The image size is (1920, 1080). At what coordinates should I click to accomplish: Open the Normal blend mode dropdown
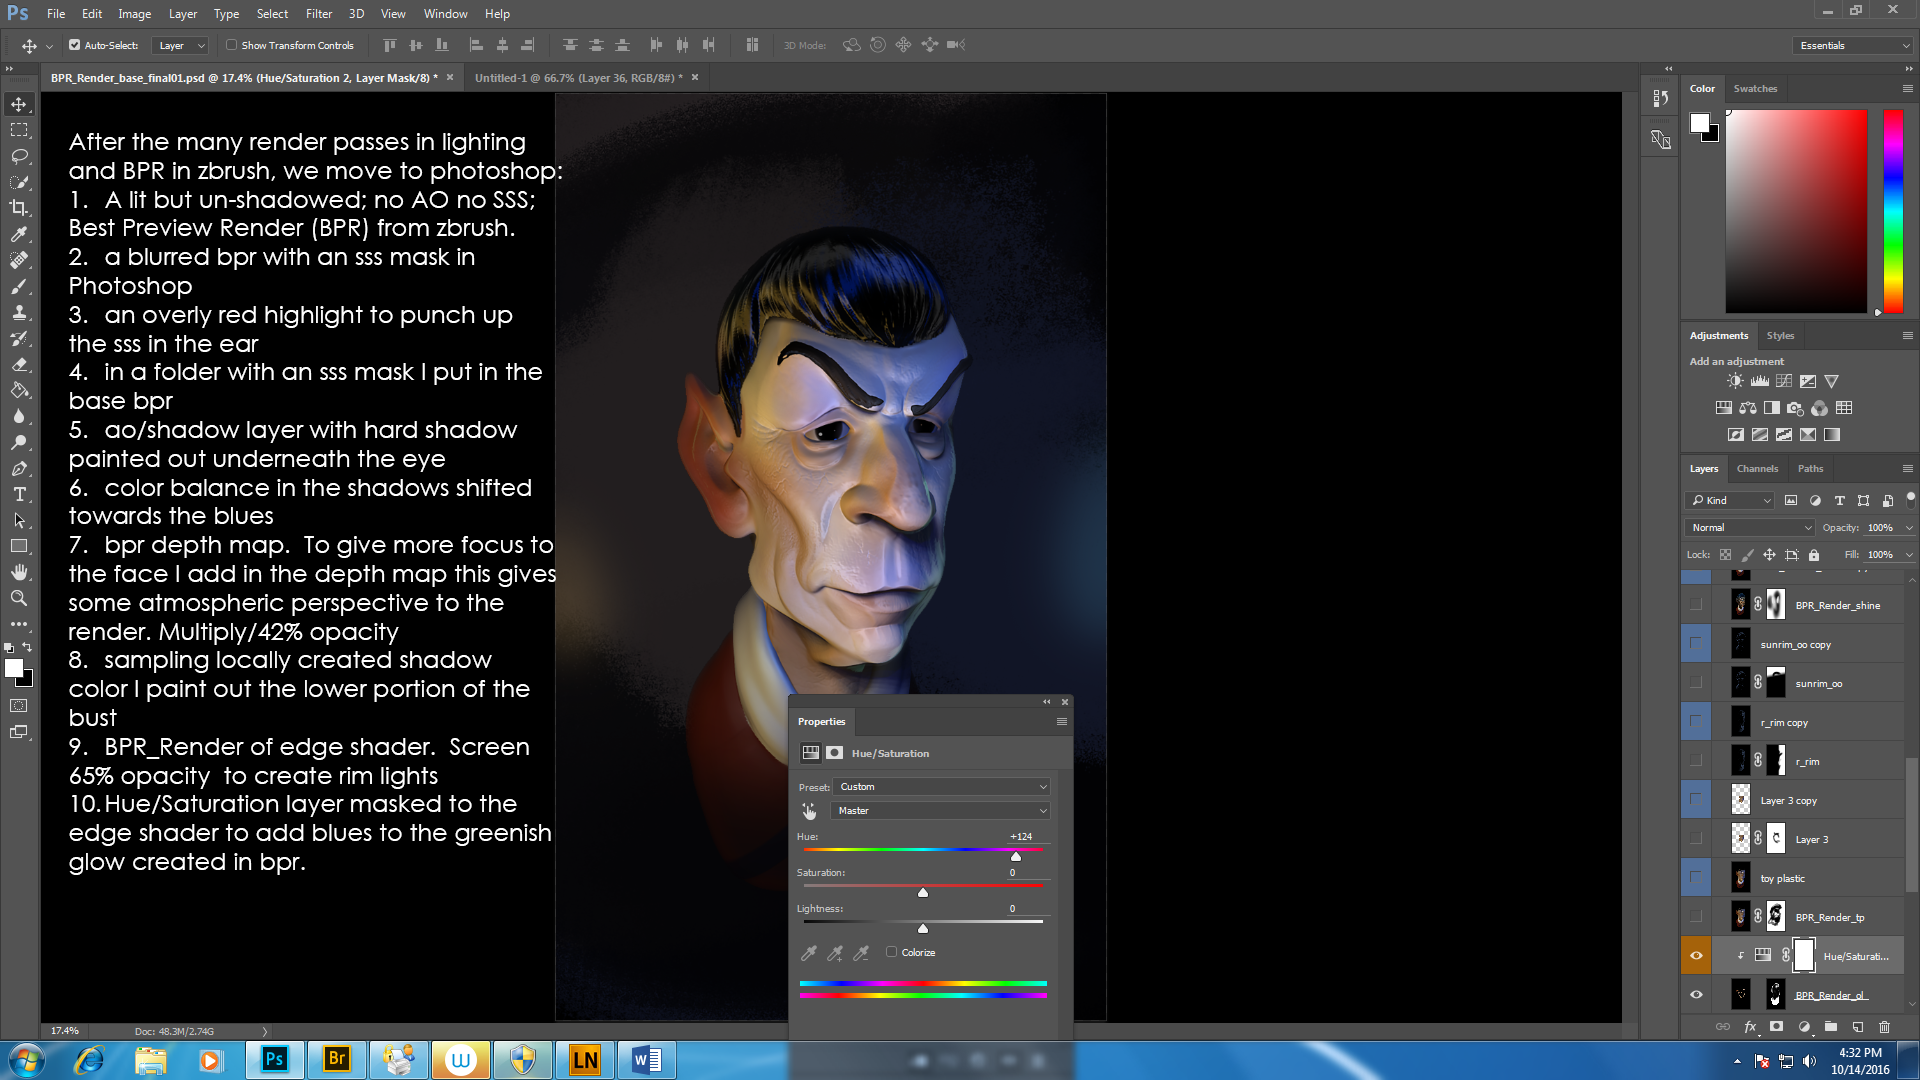pyautogui.click(x=1750, y=528)
